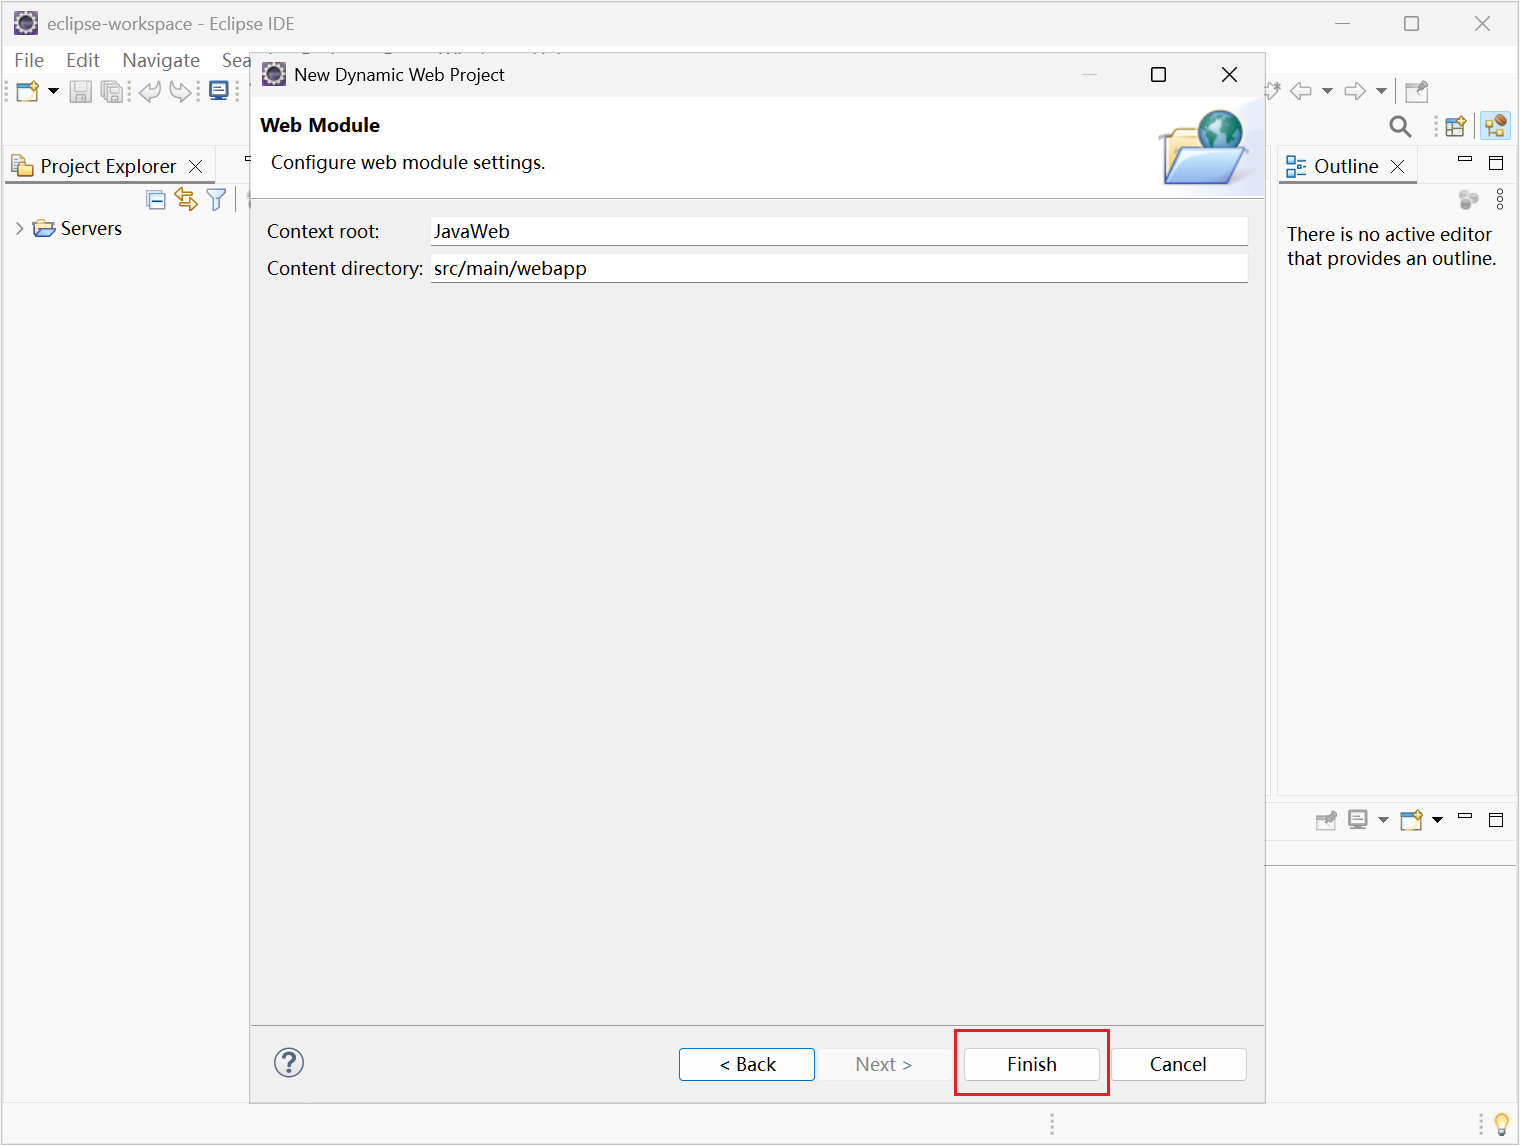Select the Java EE perspective button
The image size is (1520, 1146).
pyautogui.click(x=1496, y=126)
